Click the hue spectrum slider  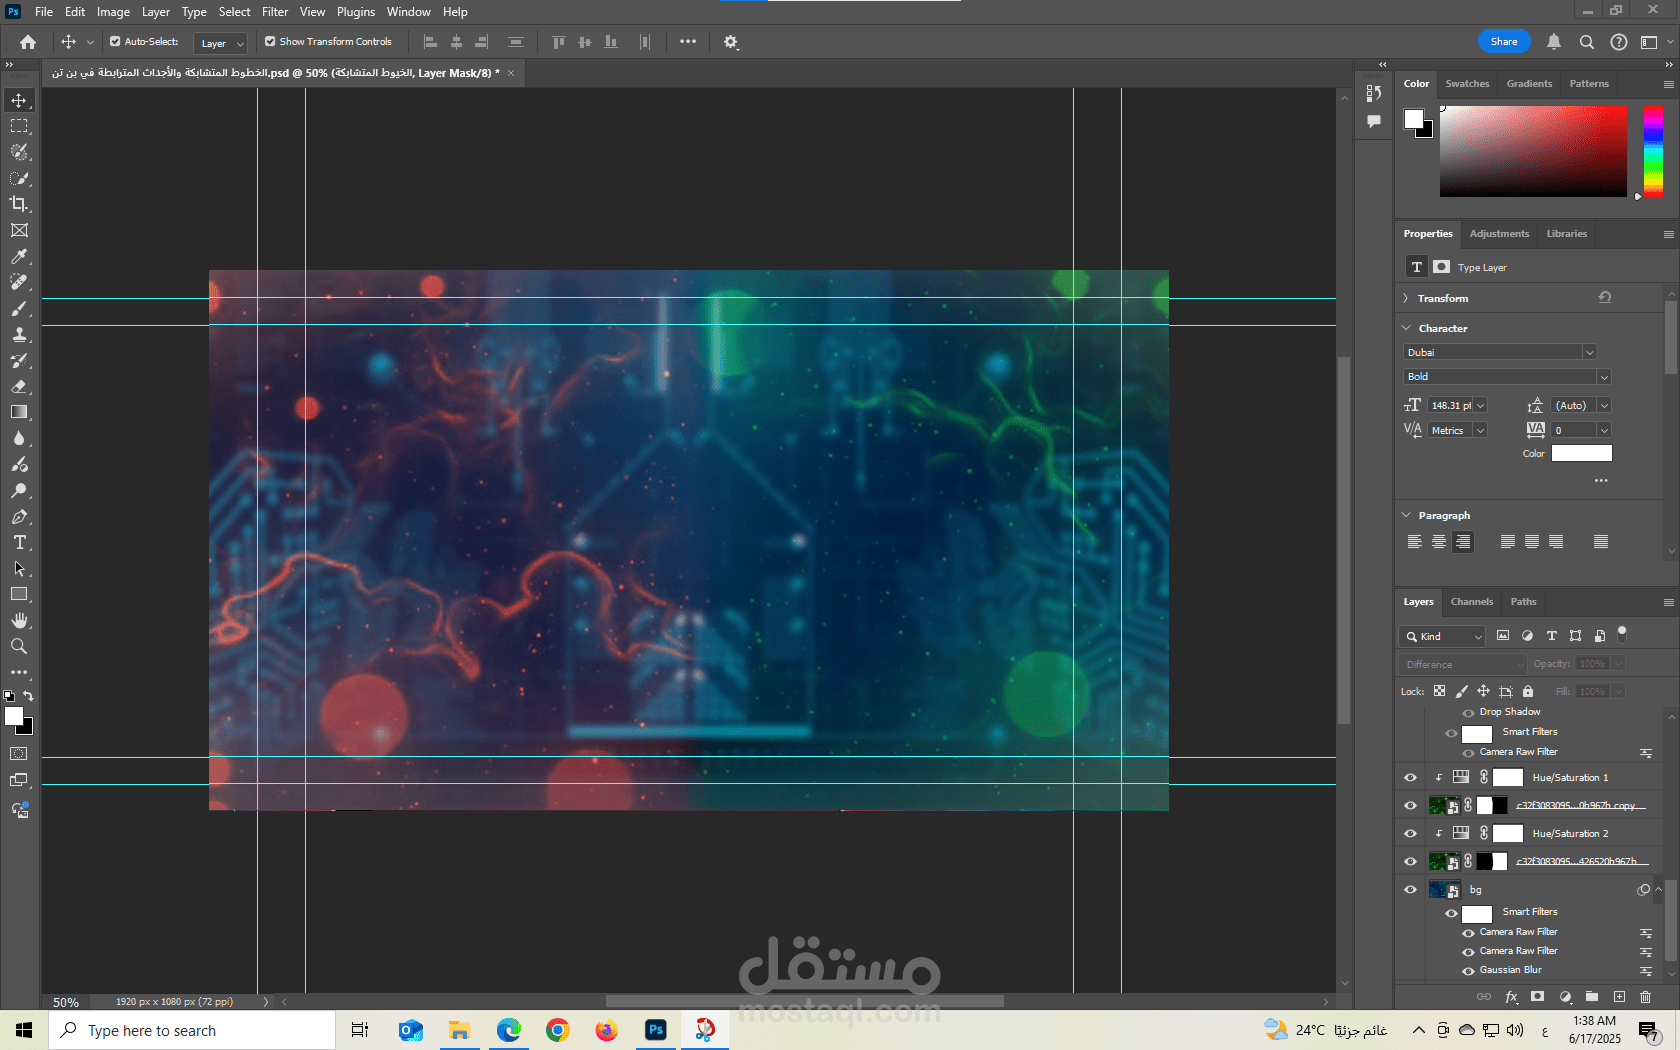[x=1653, y=151]
